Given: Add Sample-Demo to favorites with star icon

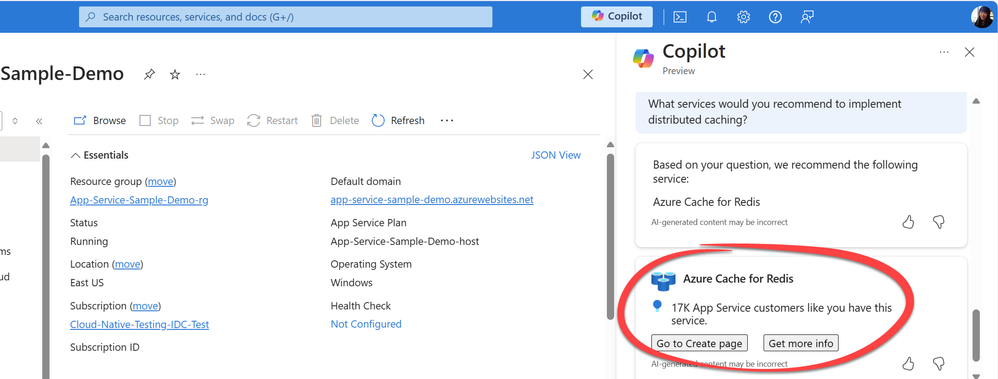Looking at the screenshot, I should (175, 75).
